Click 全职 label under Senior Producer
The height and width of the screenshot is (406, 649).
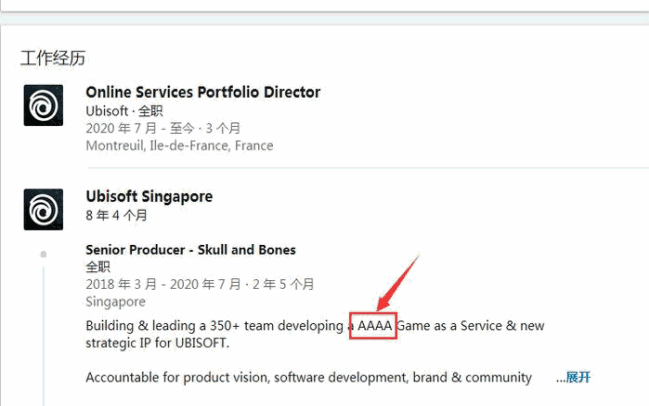99,267
